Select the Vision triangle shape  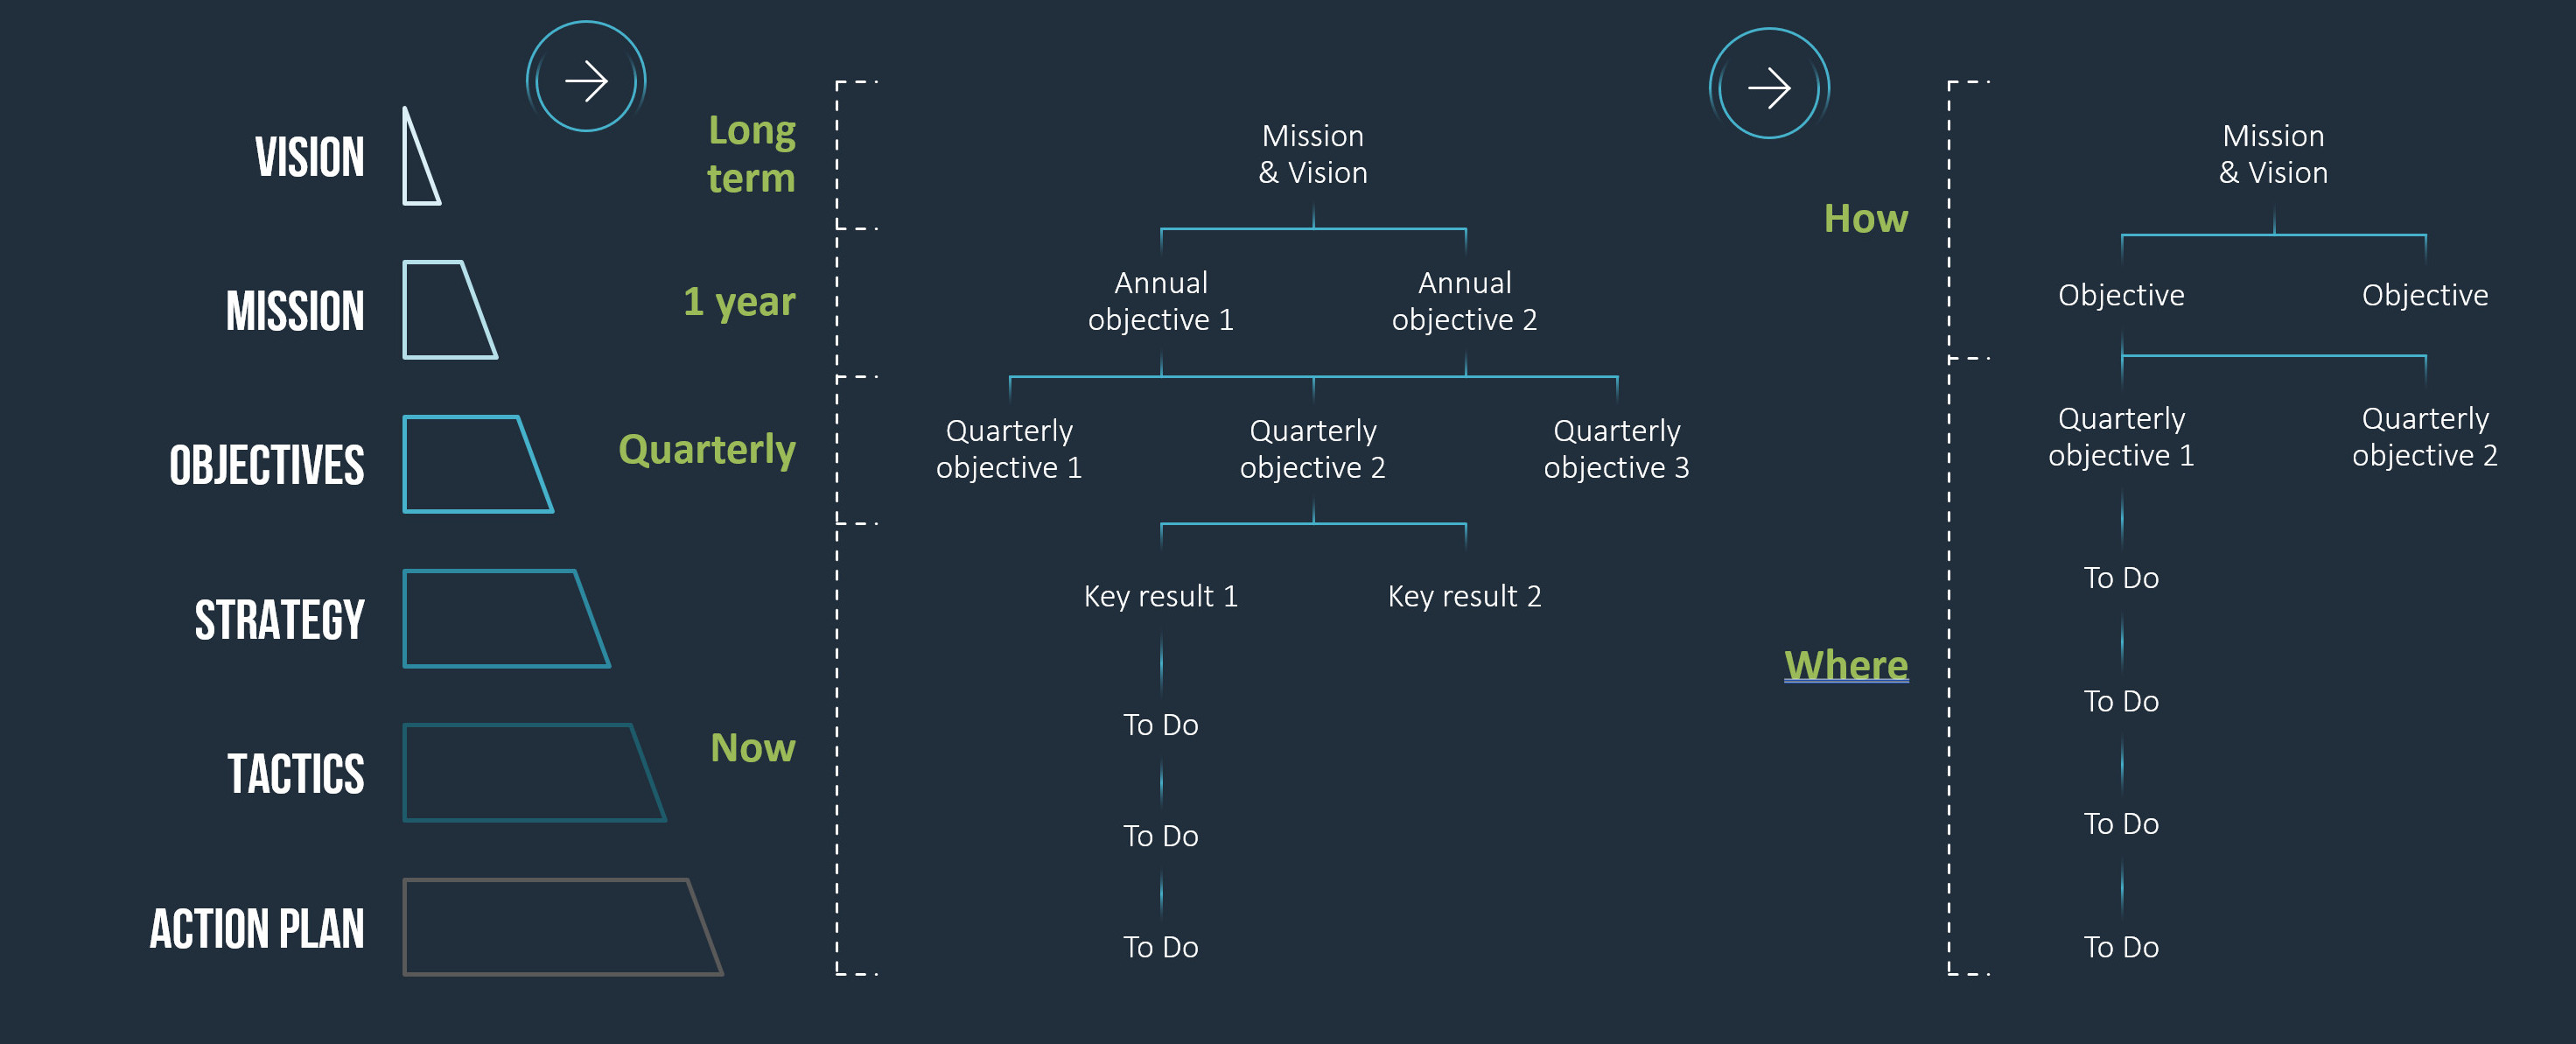419,160
